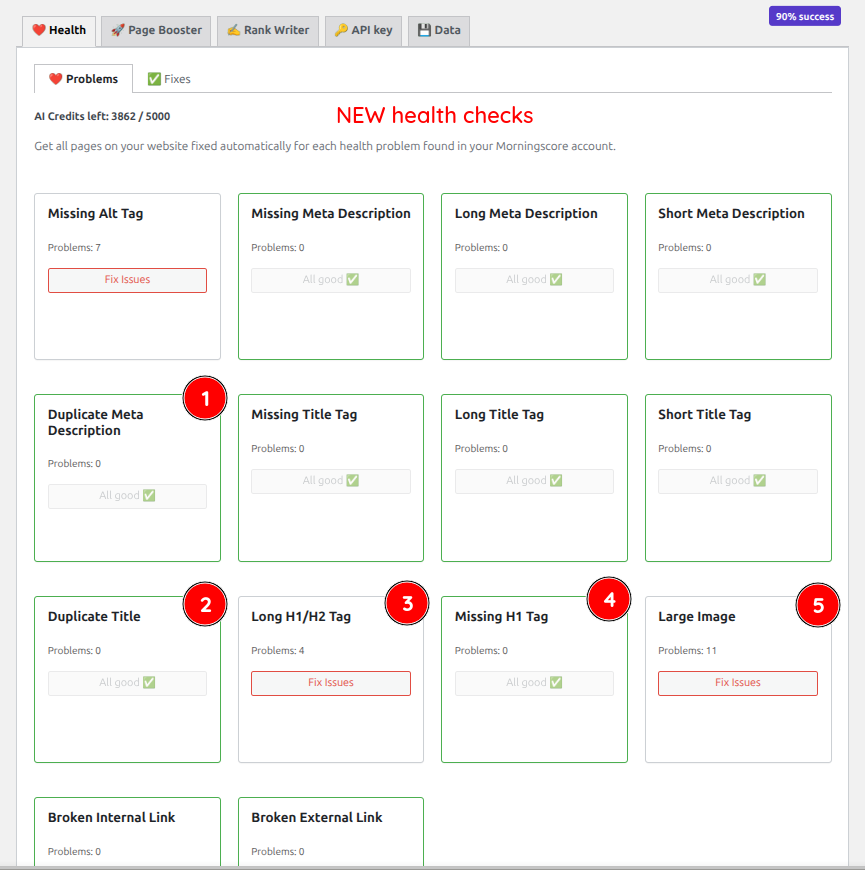
Task: Click the writing hand icon on Rank Writer
Action: [x=234, y=30]
